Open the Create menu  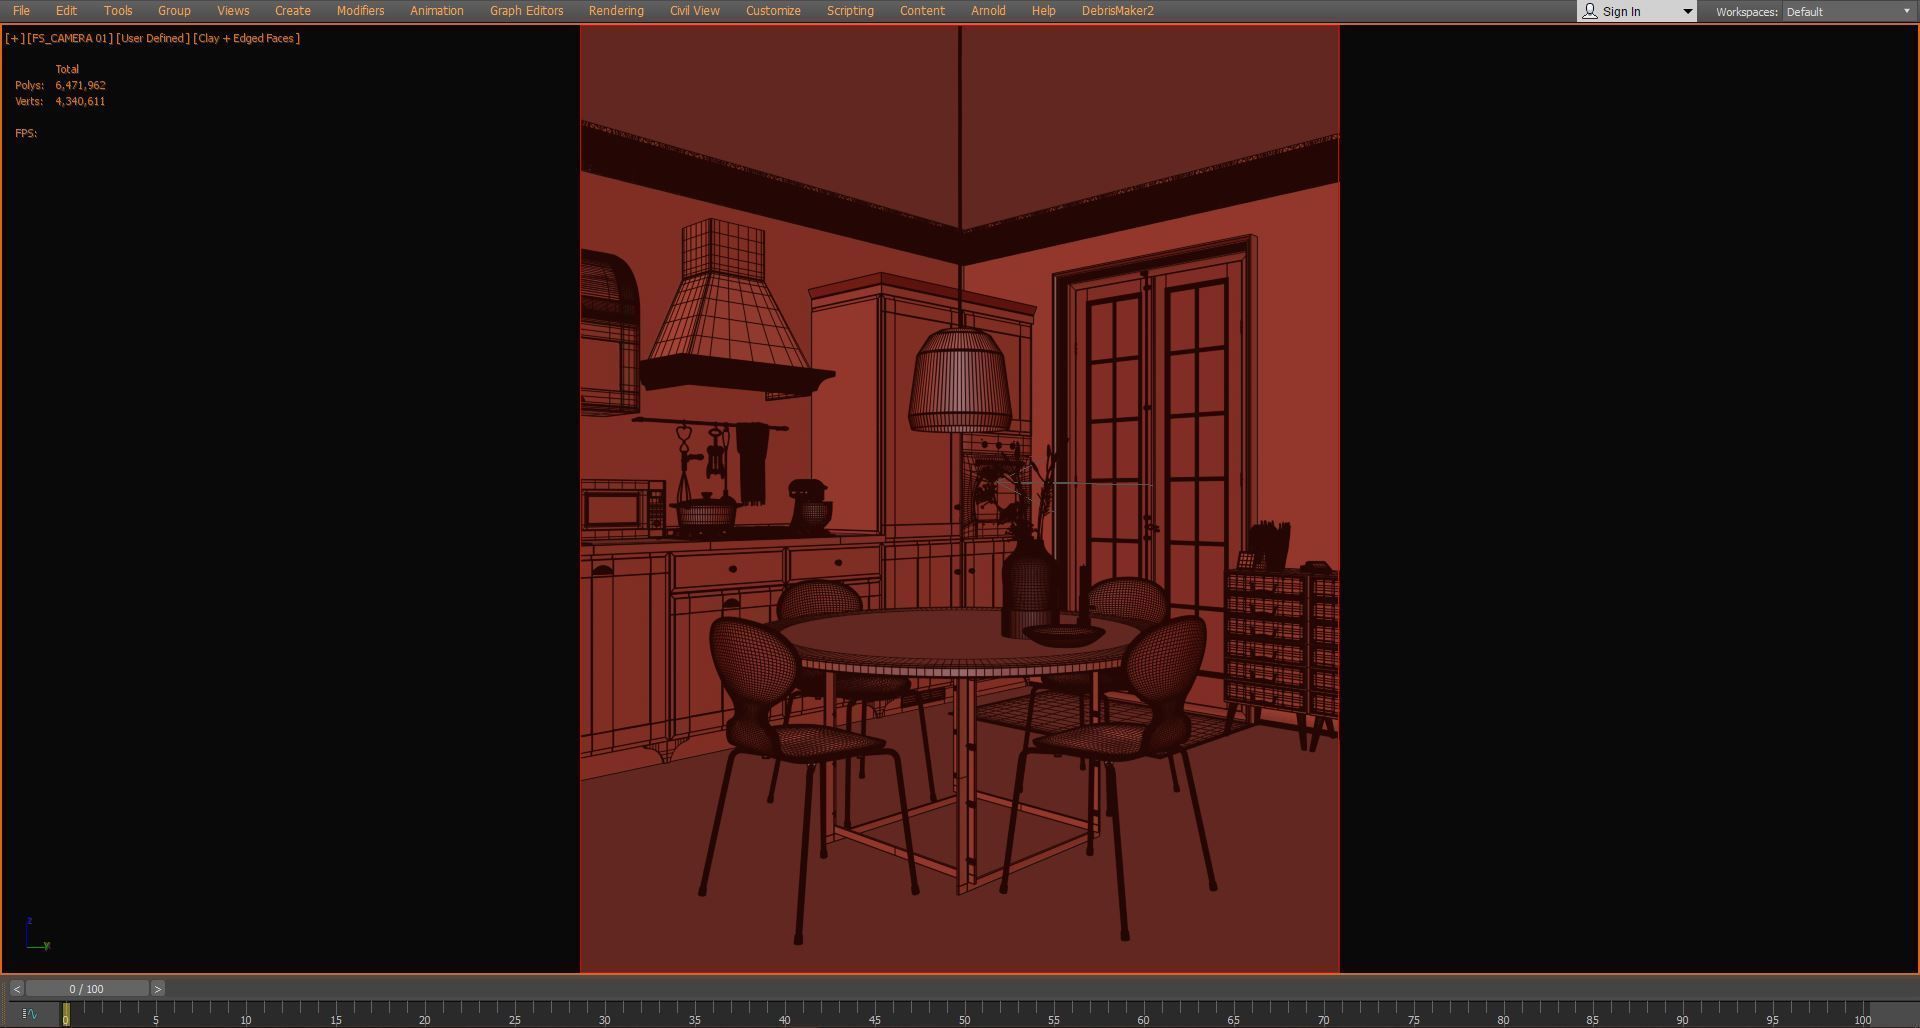[293, 10]
